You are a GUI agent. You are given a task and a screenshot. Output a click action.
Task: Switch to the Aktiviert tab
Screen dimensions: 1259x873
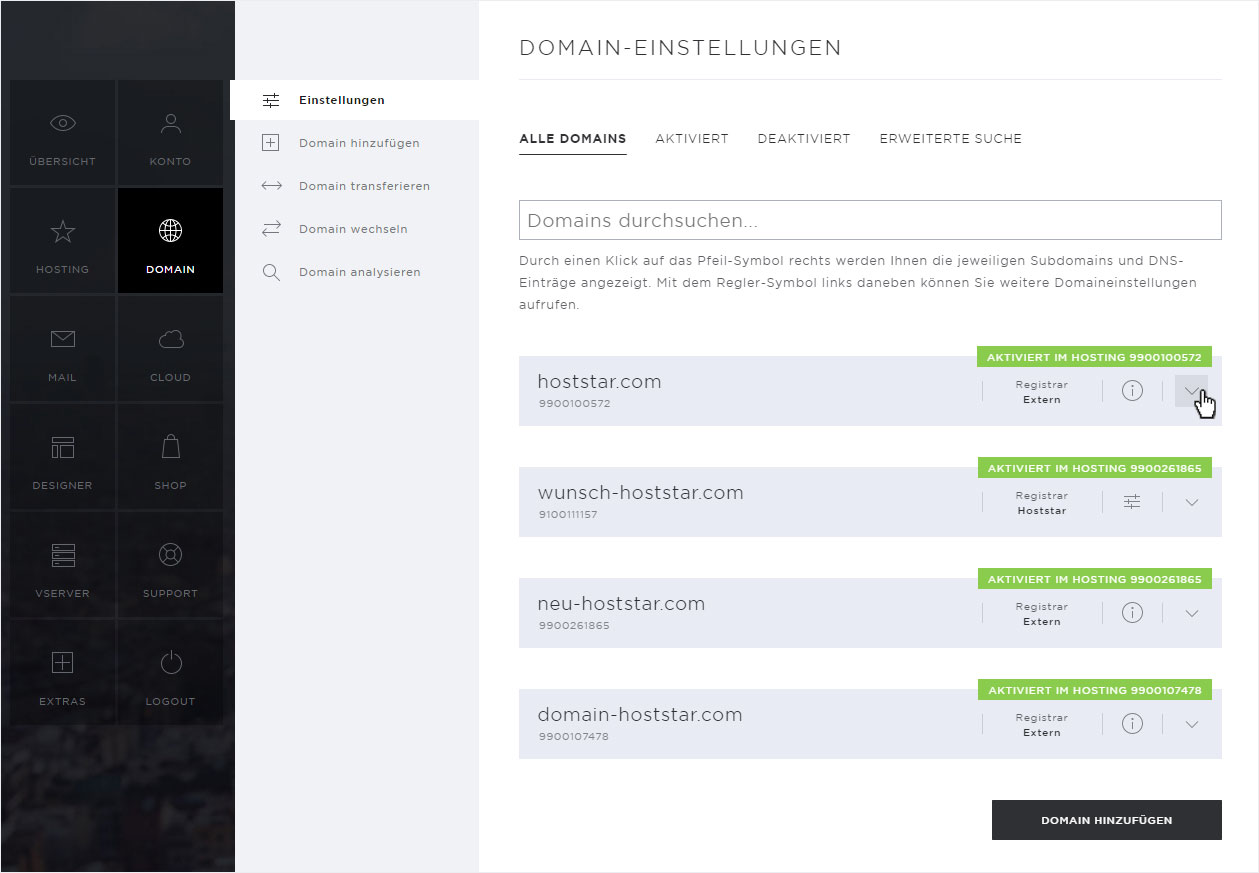coord(692,139)
